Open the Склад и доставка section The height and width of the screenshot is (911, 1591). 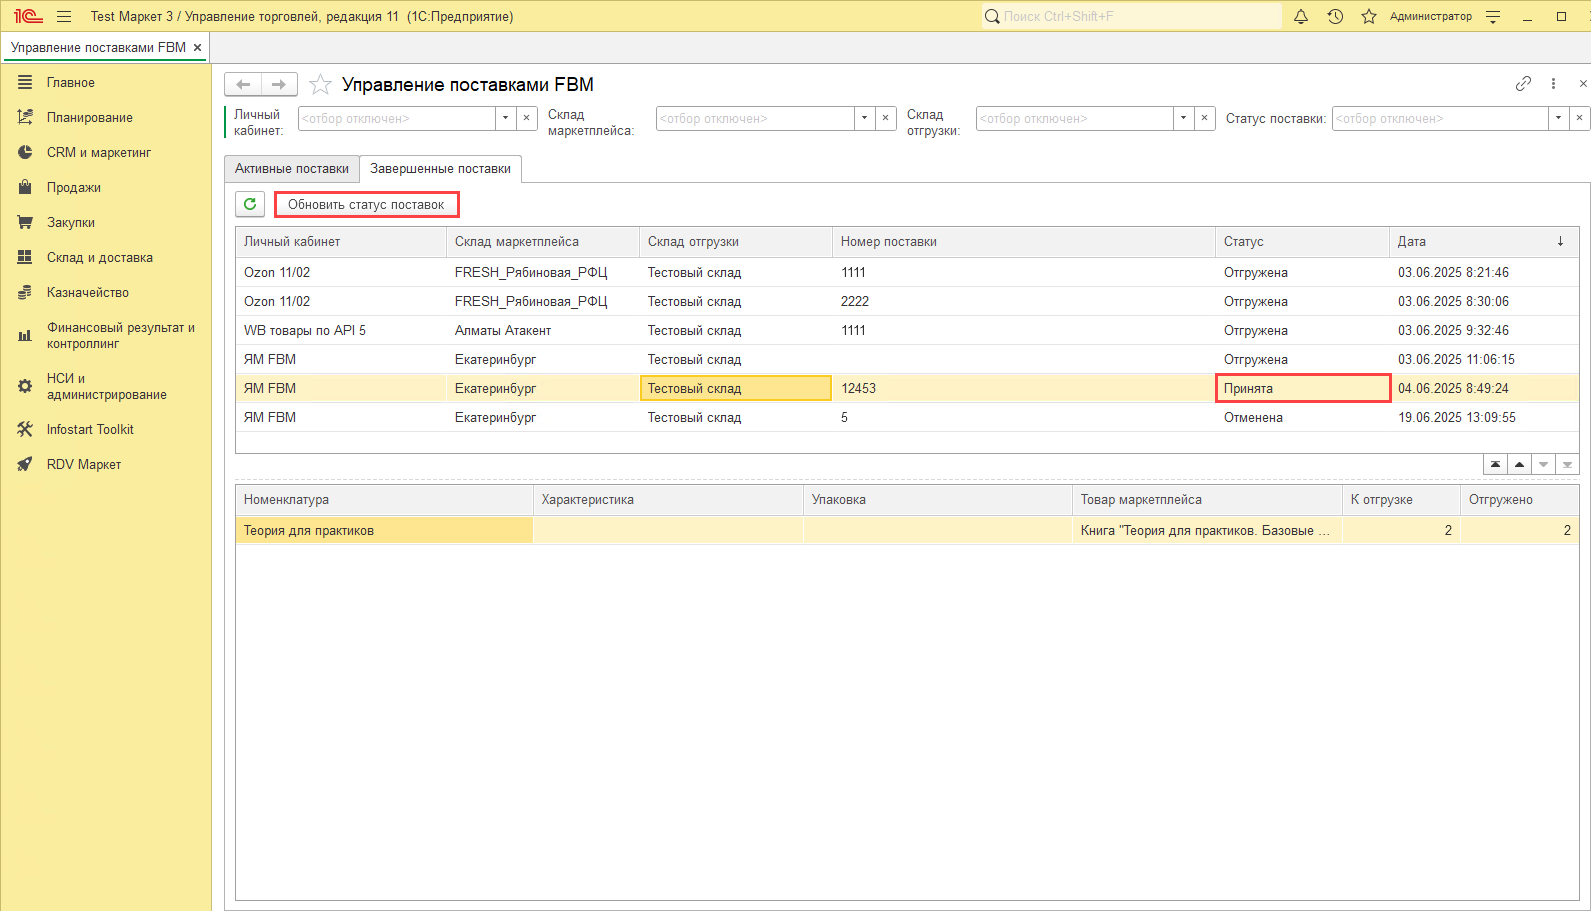pos(99,258)
